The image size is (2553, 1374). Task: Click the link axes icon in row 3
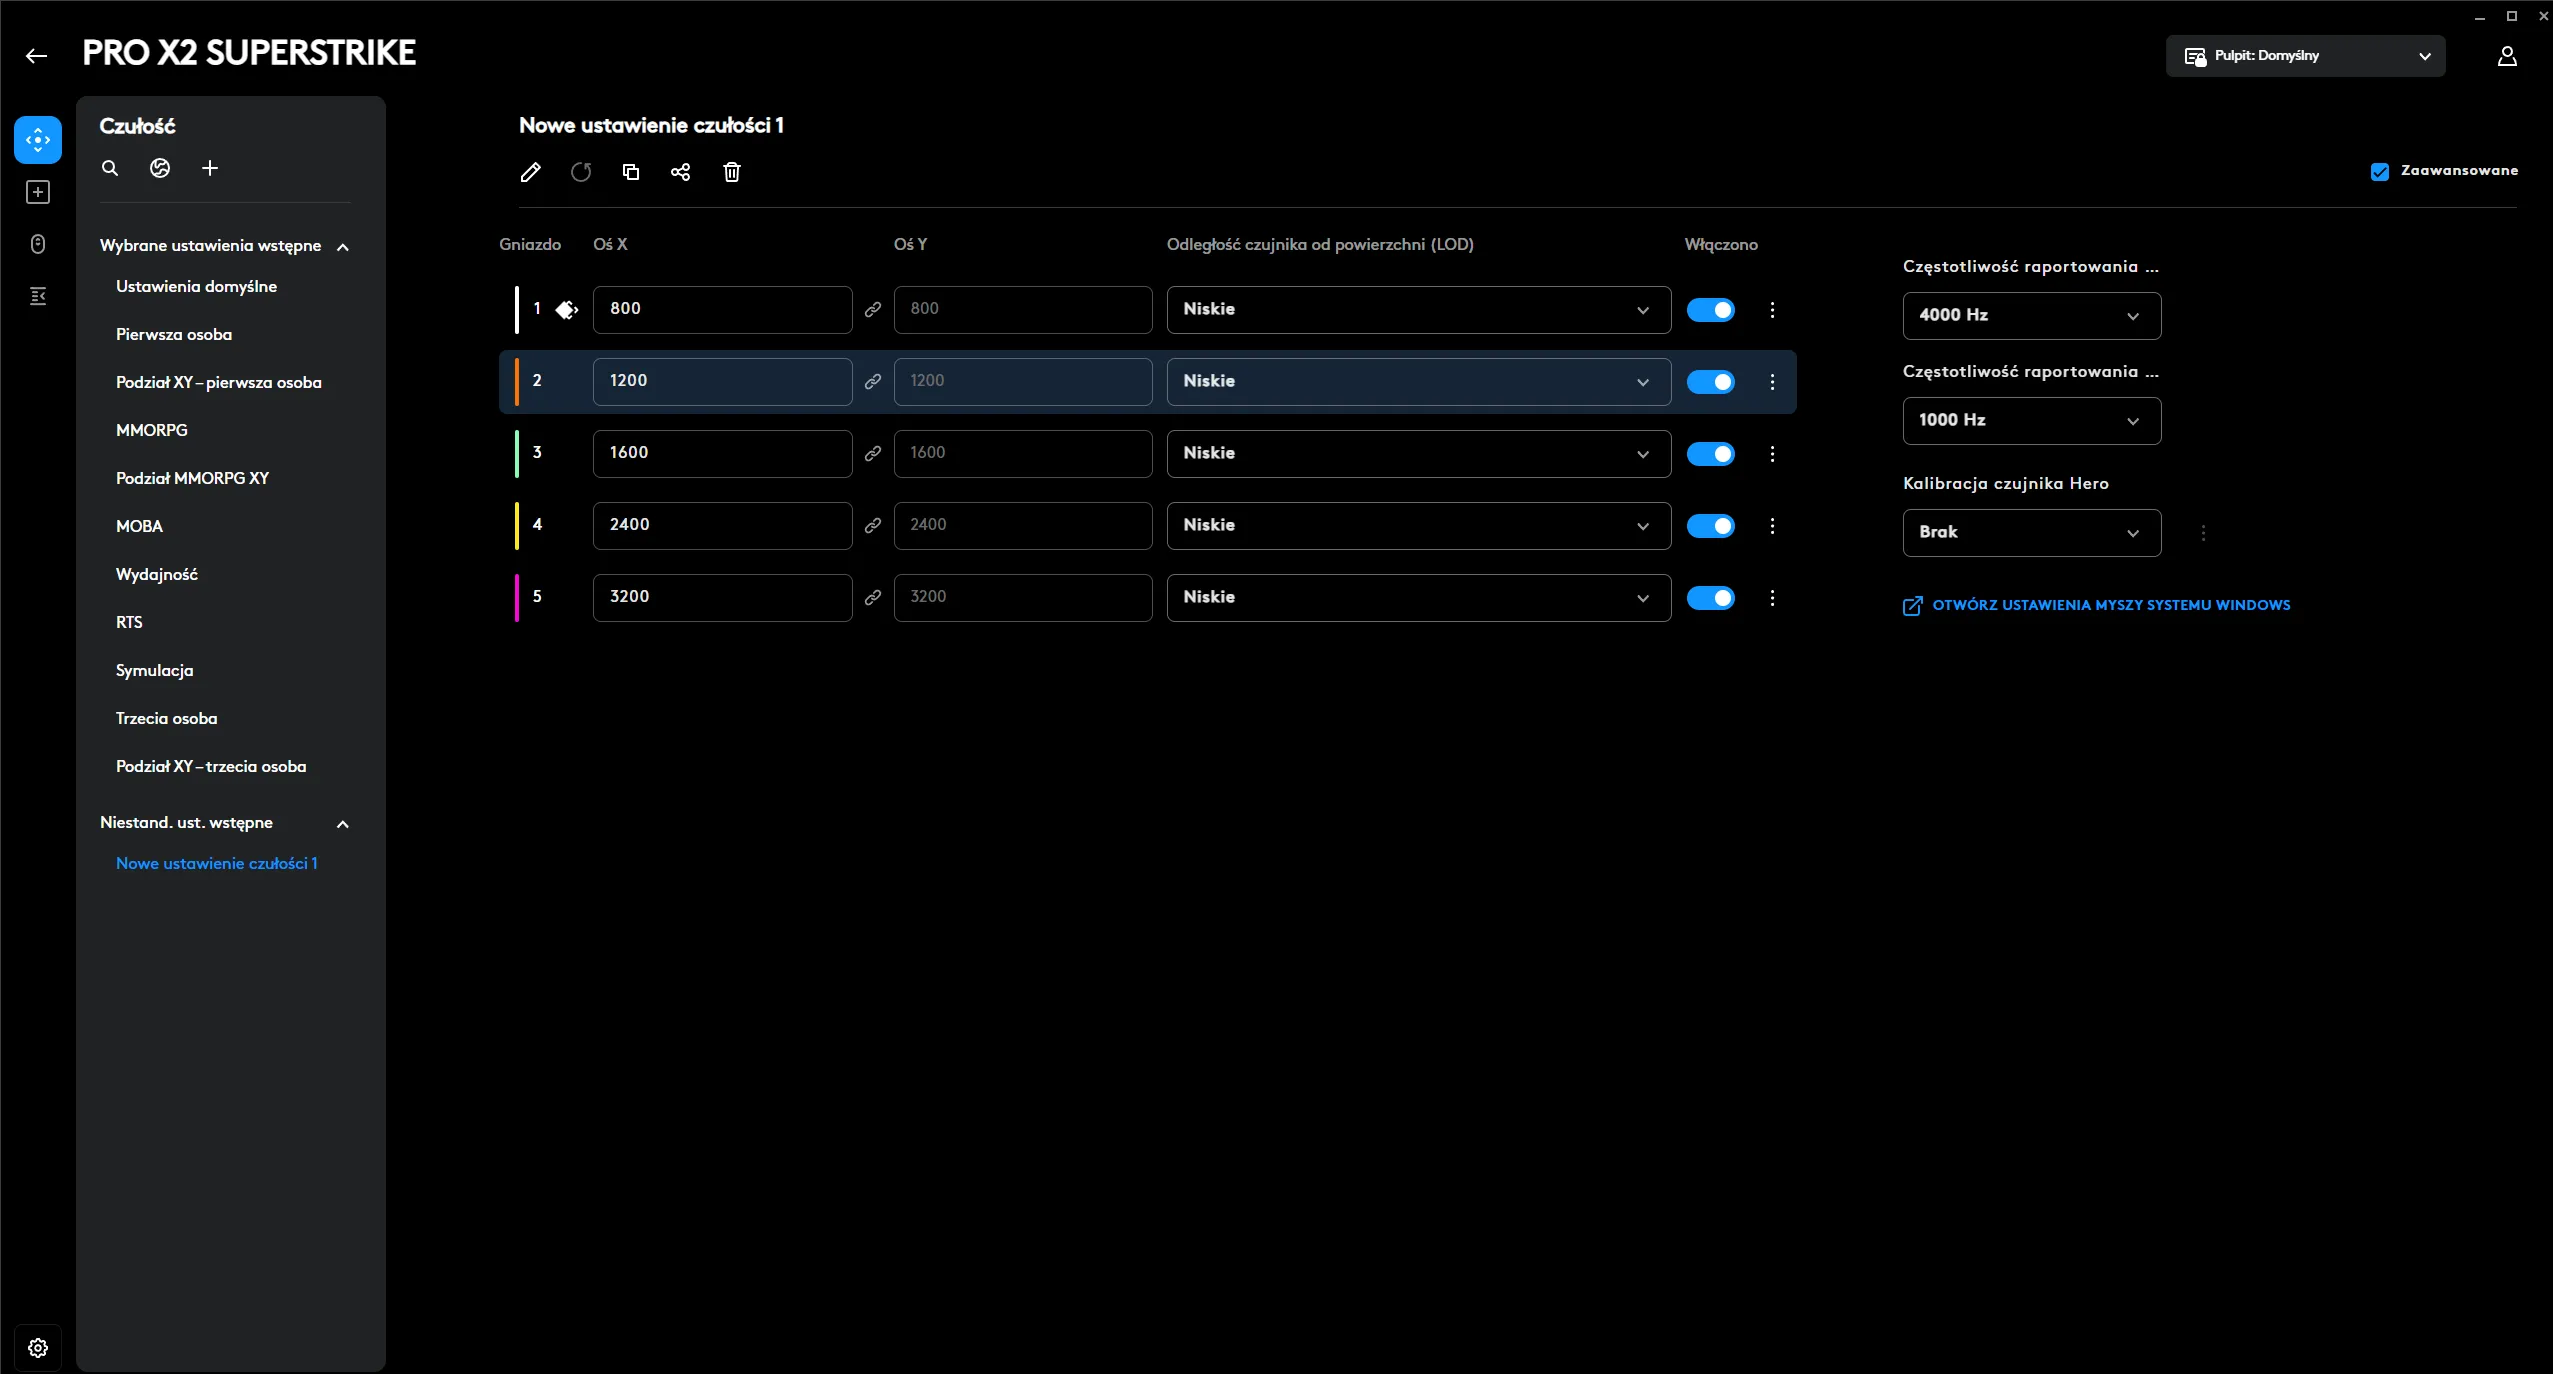point(873,453)
